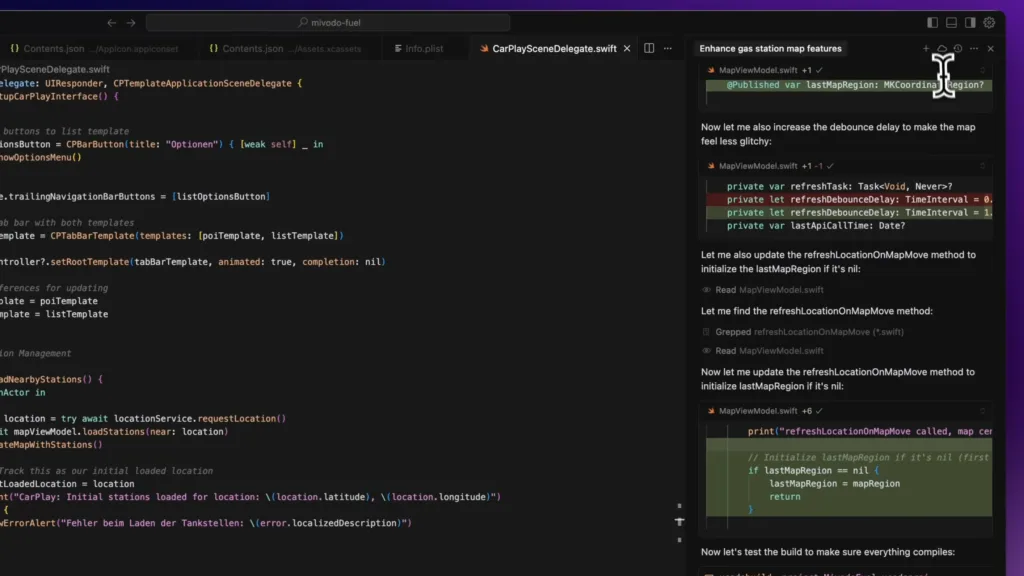Click the 'Initial stations loaded' print line
The width and height of the screenshot is (1024, 576).
click(x=250, y=497)
